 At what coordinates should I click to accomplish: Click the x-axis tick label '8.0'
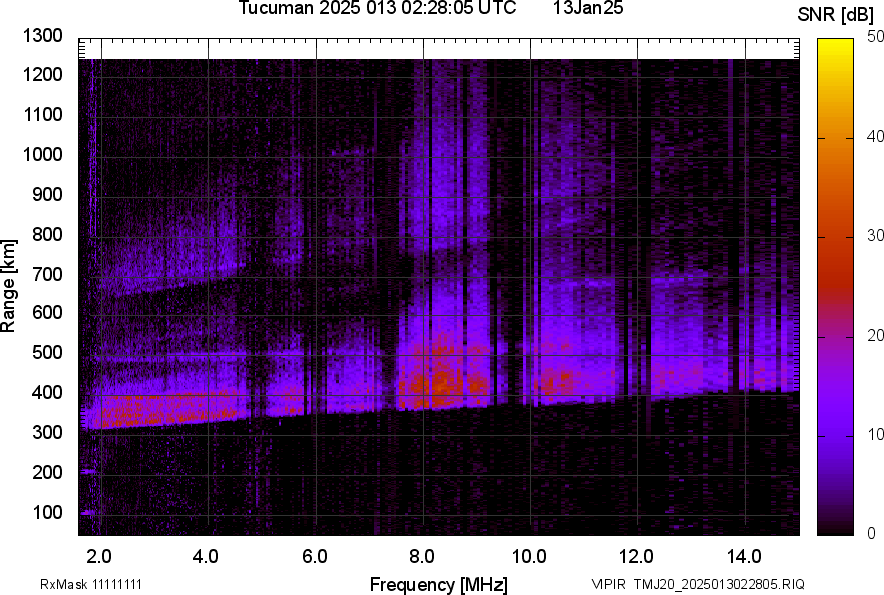click(x=422, y=555)
